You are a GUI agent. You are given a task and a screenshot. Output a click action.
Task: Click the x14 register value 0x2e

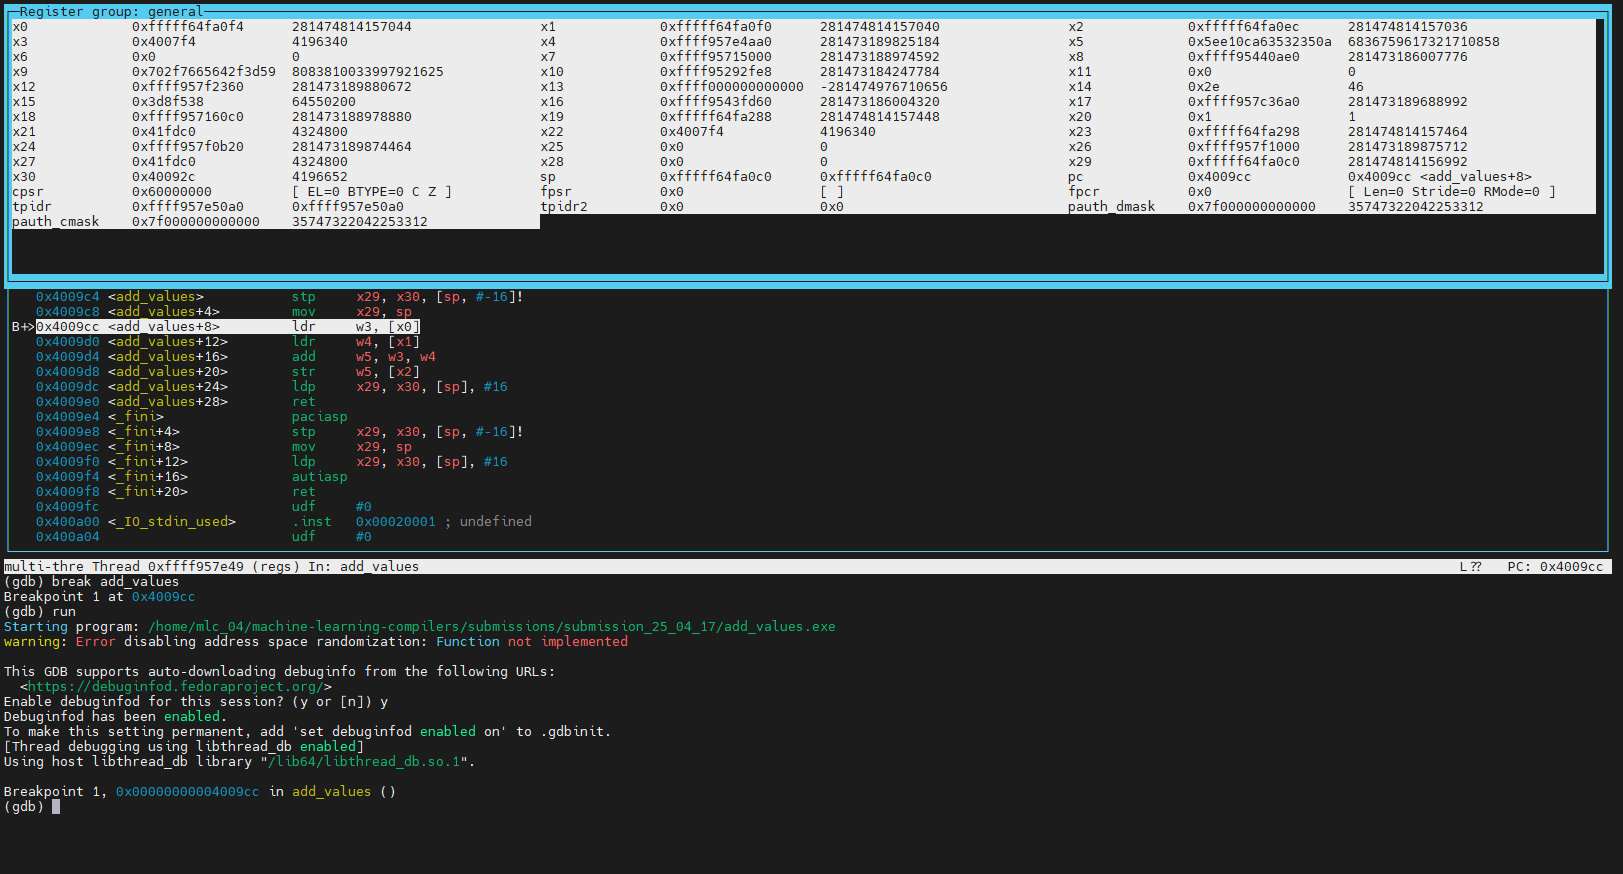[1204, 87]
